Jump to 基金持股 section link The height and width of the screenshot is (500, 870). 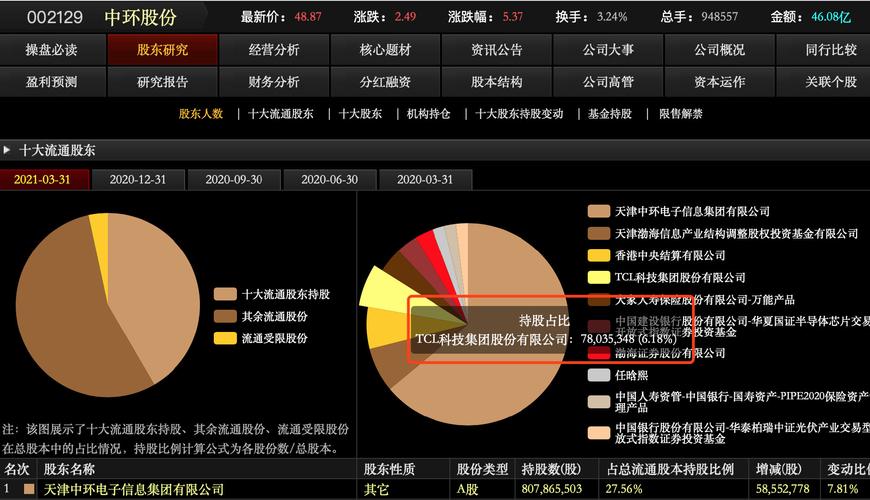pyautogui.click(x=610, y=114)
